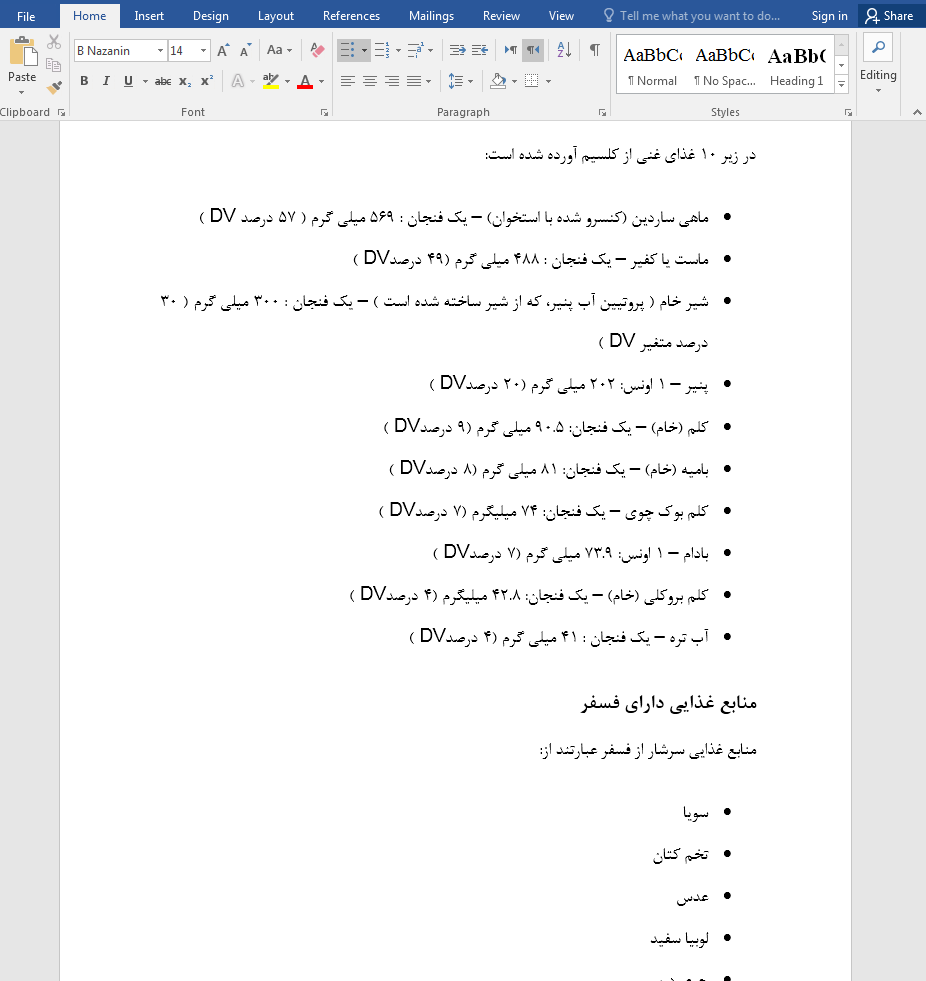Increase font size with grow font icon

point(223,51)
